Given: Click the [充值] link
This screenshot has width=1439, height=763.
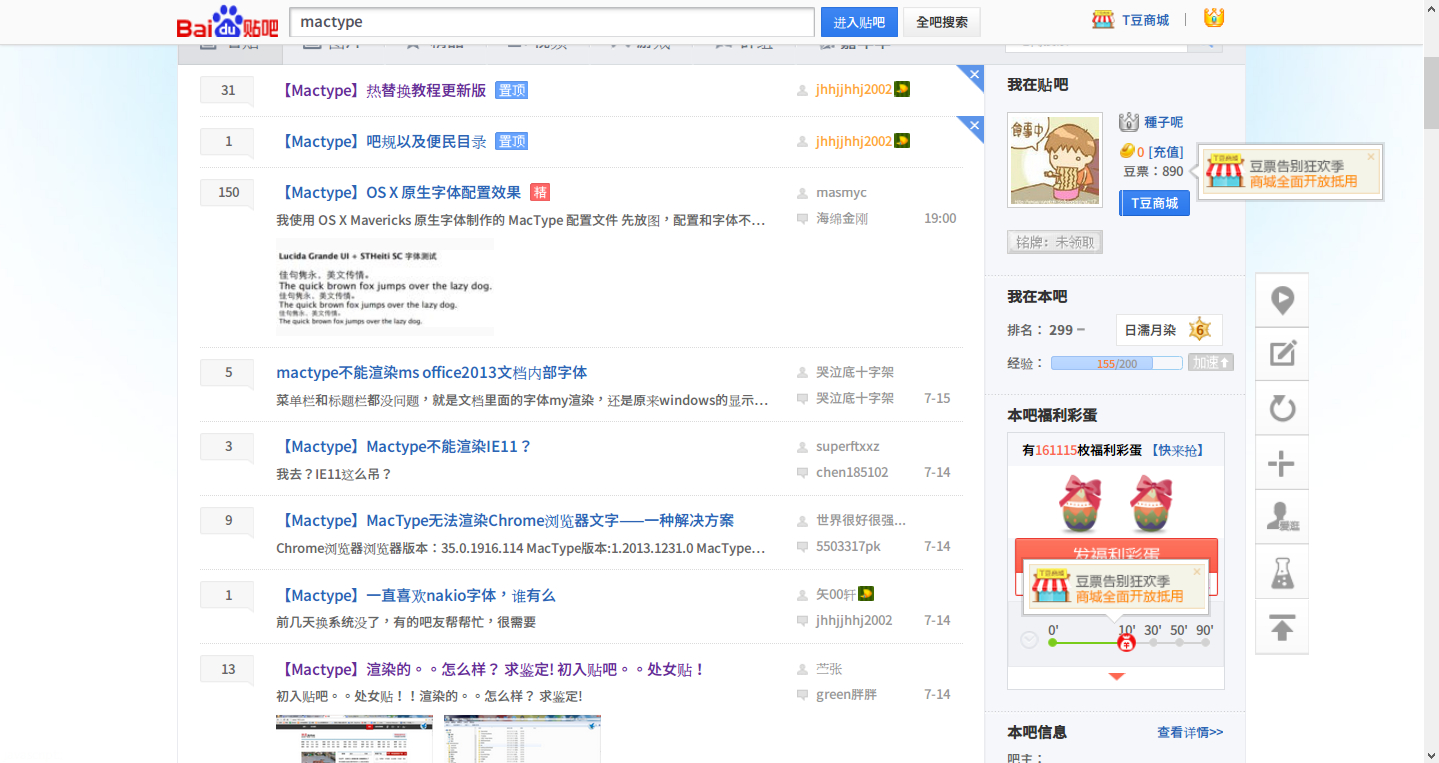Looking at the screenshot, I should [x=1166, y=152].
